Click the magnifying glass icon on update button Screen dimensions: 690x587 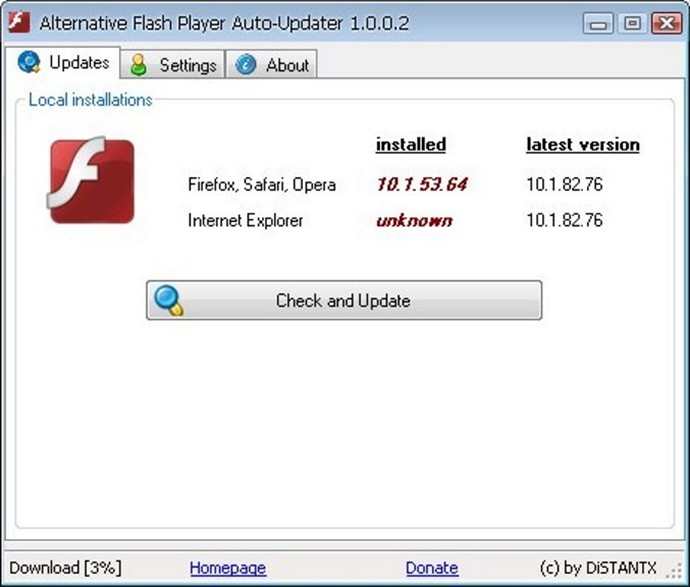169,301
